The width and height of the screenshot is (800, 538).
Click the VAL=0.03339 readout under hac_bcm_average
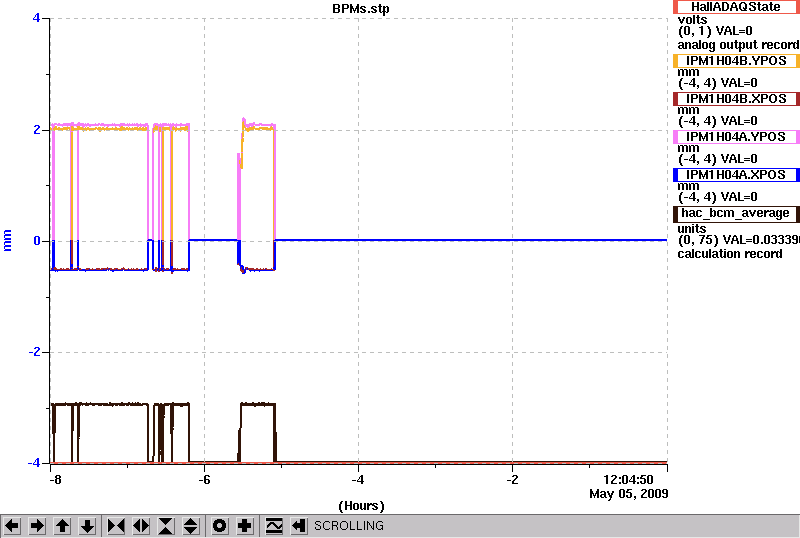pyautogui.click(x=760, y=240)
